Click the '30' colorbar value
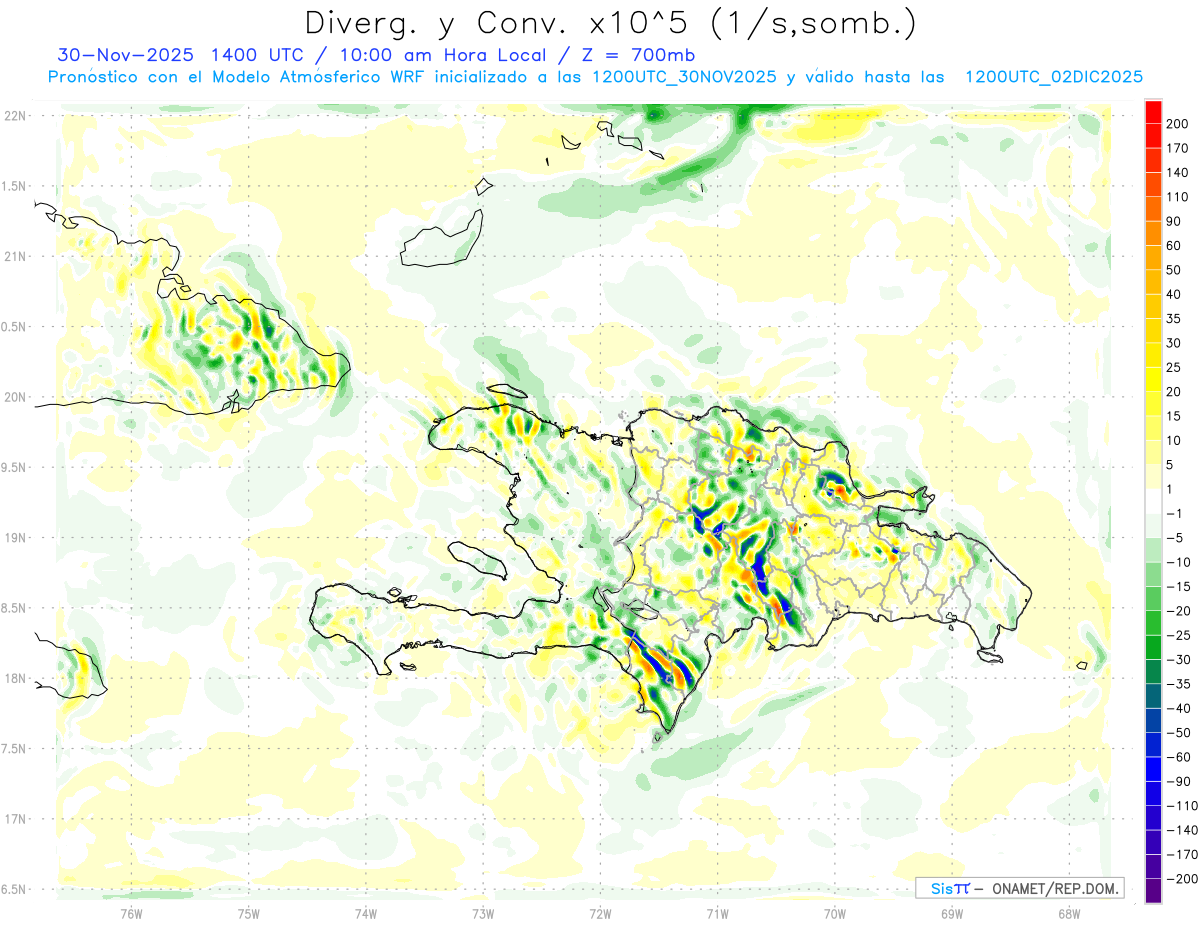1200x927 pixels. pyautogui.click(x=1174, y=343)
